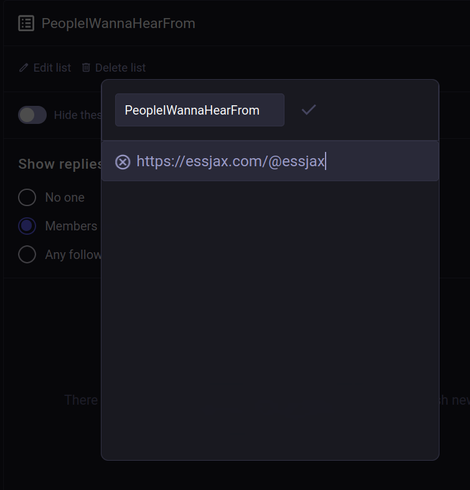Open the "Edit list" text button
This screenshot has width=470, height=490.
tap(52, 68)
